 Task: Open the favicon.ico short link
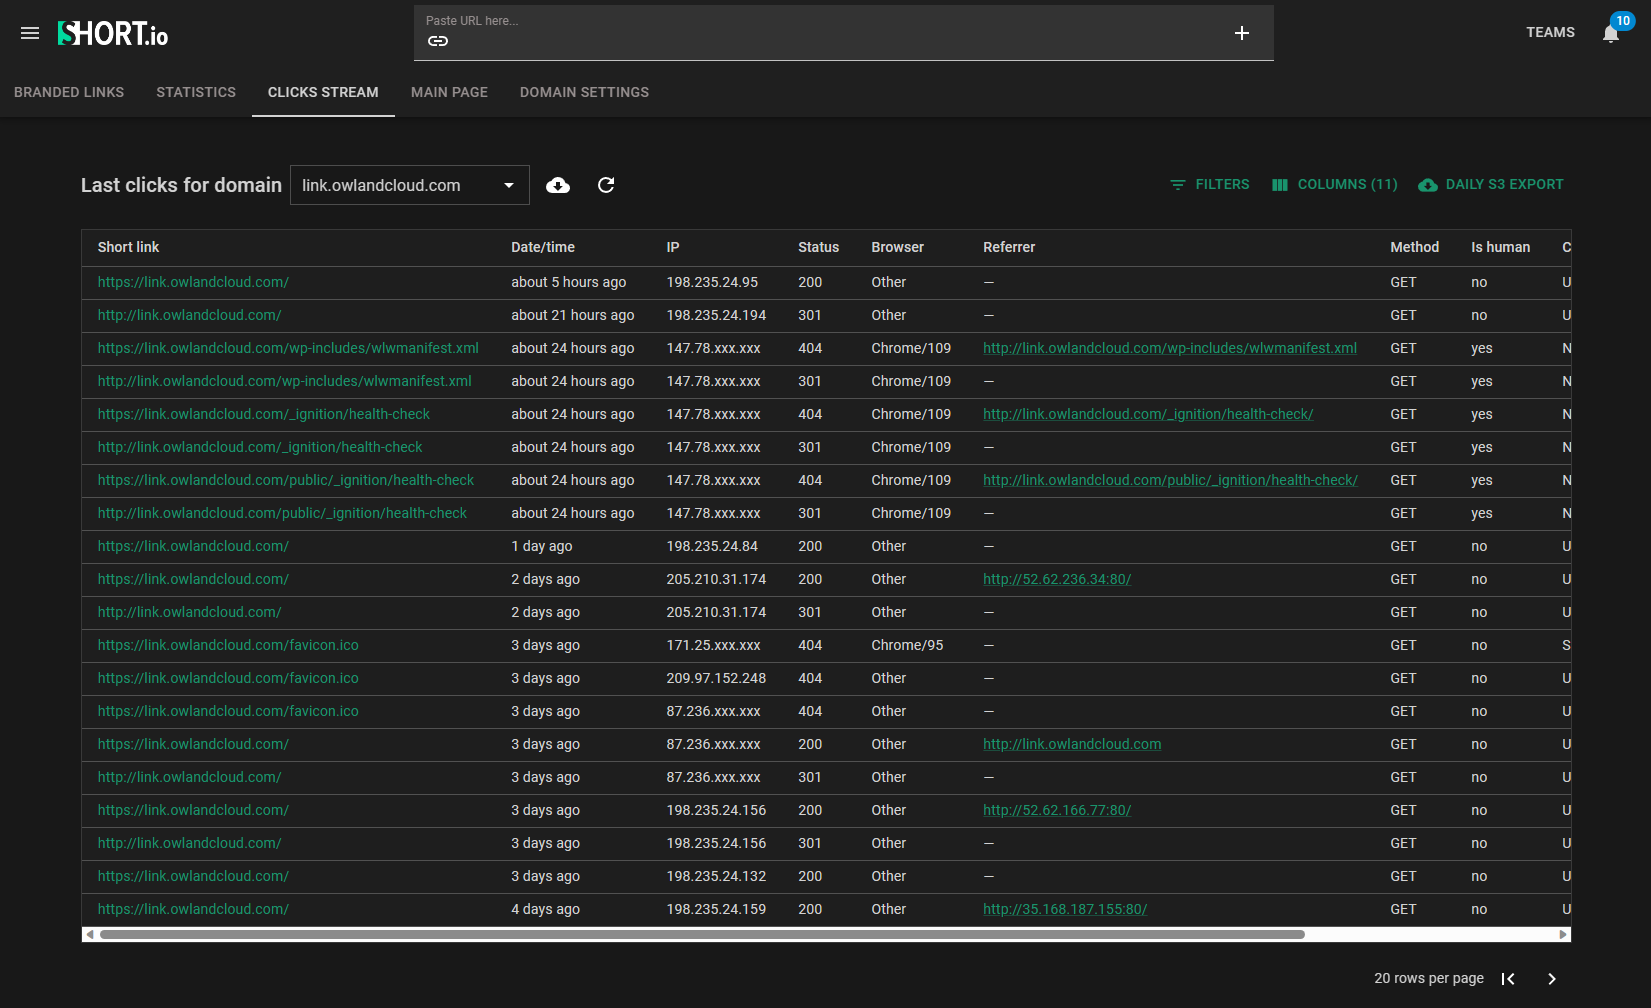228,645
